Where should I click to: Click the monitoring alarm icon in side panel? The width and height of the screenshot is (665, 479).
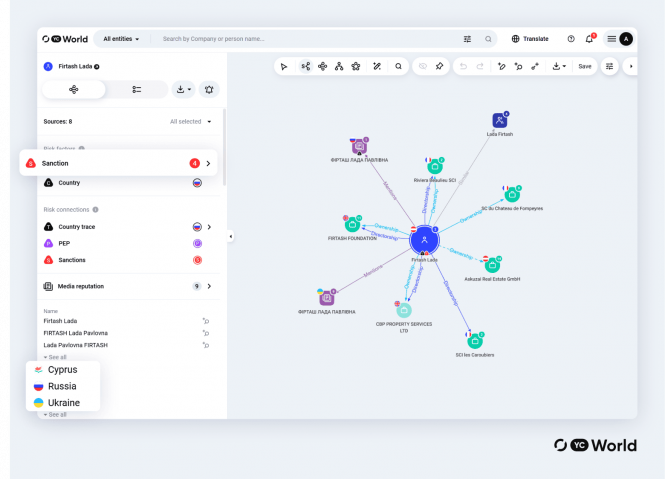coord(209,89)
